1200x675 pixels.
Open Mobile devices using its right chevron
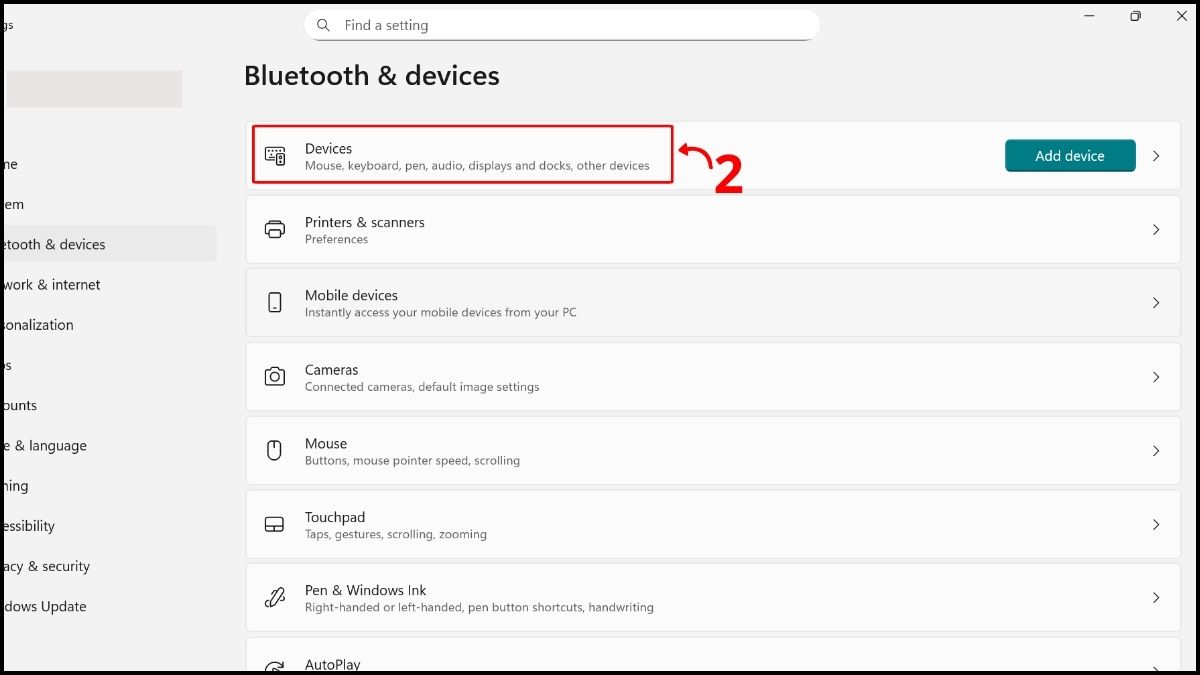click(x=1156, y=302)
